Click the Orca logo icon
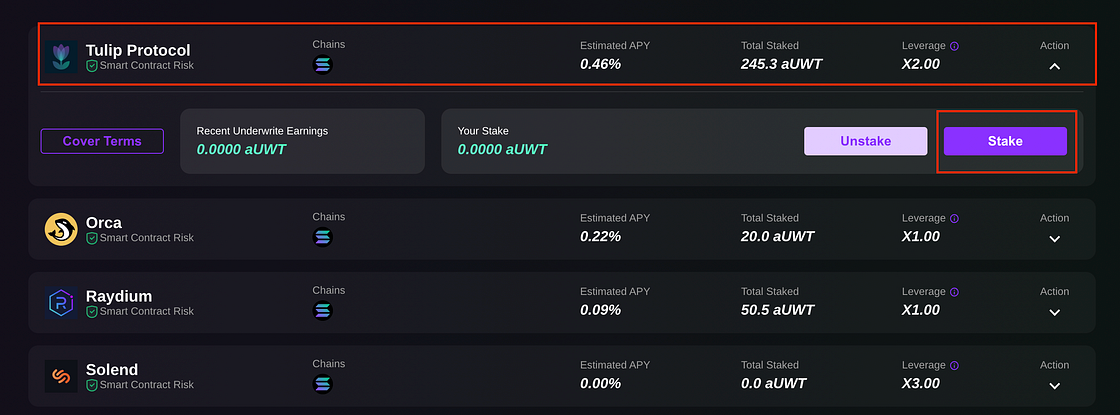 click(x=61, y=229)
